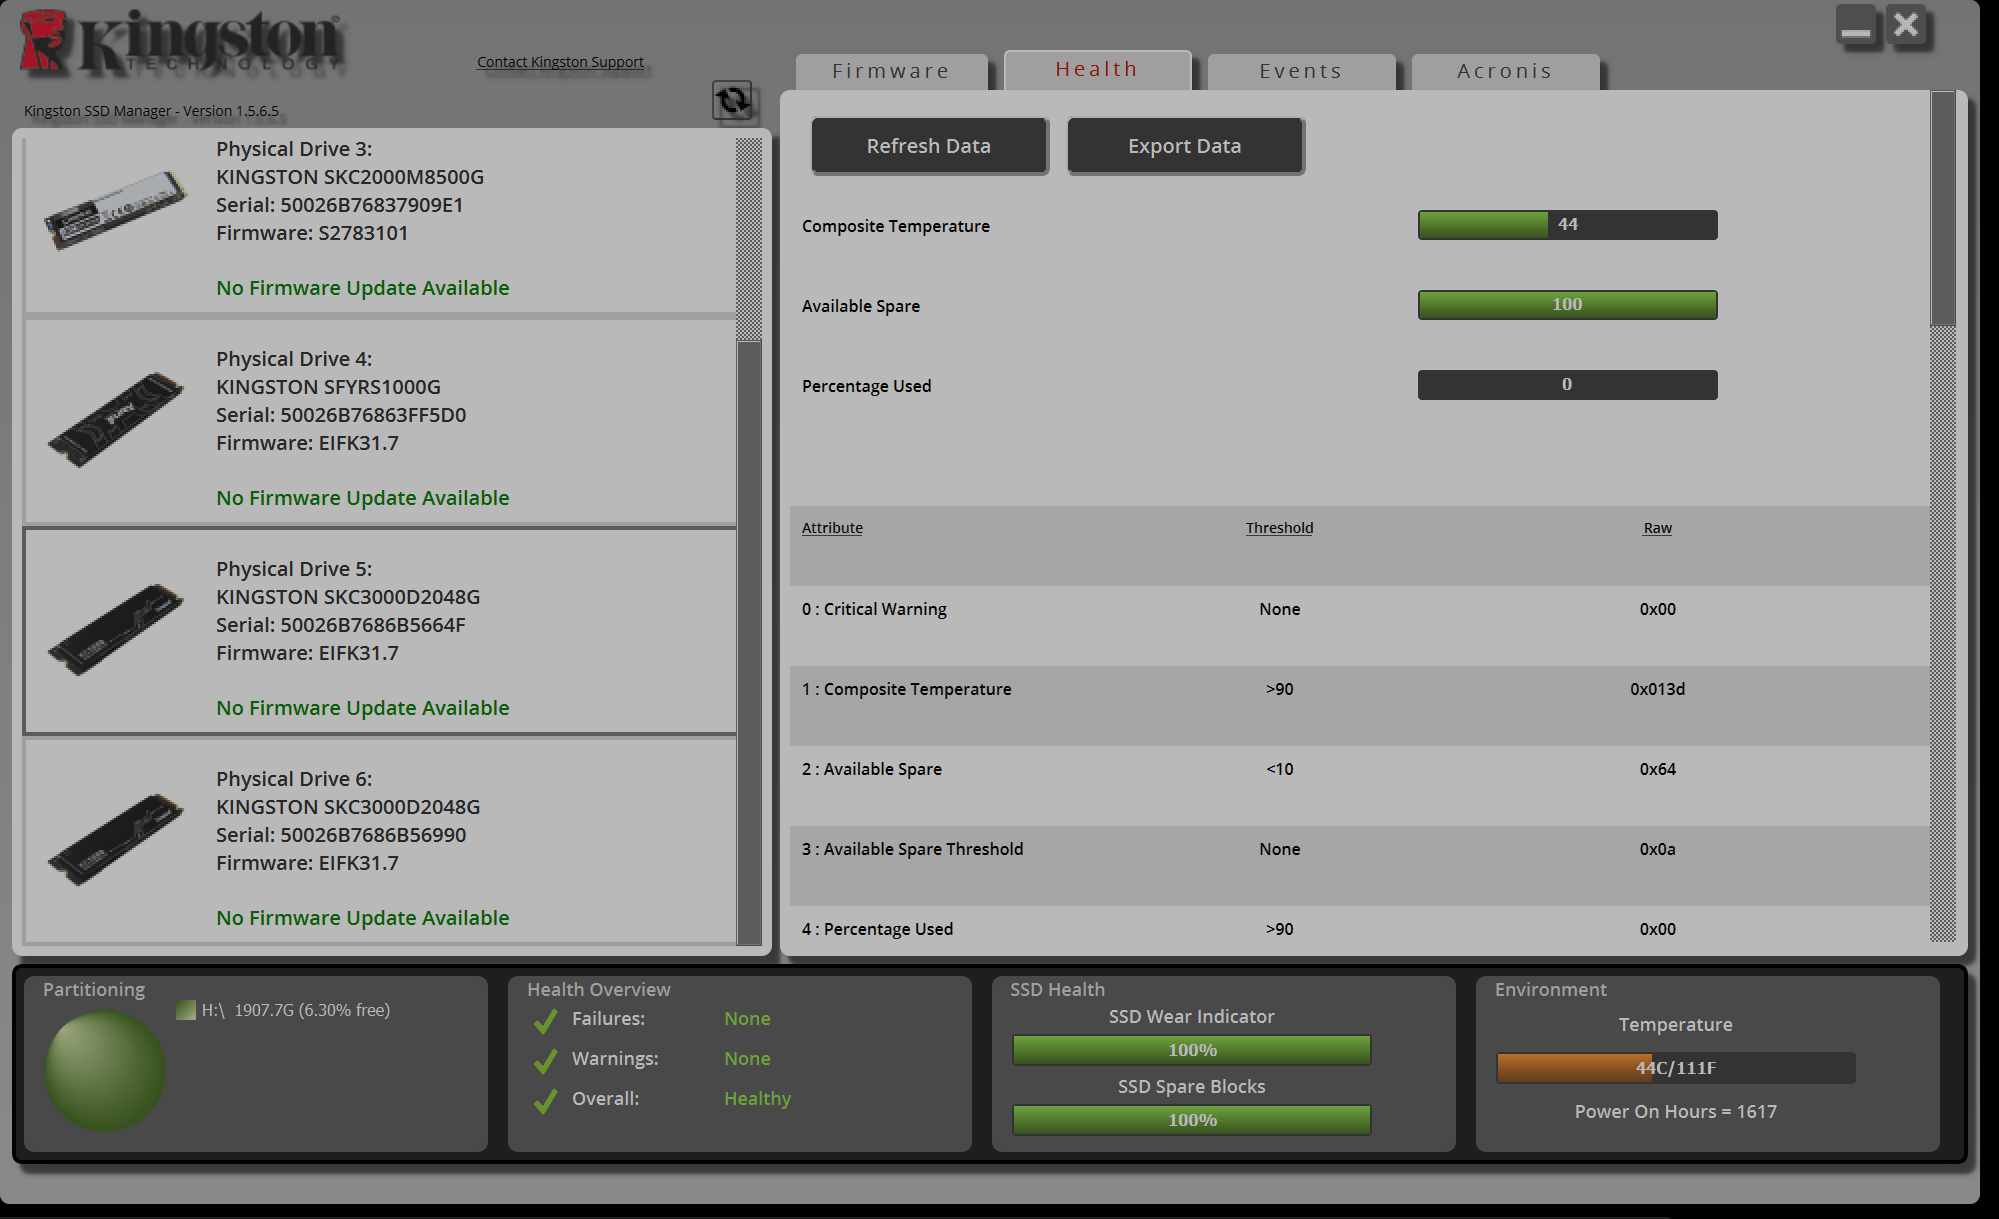
Task: Click drive name KINGSTON SKC2000M8500G
Action: click(x=350, y=177)
